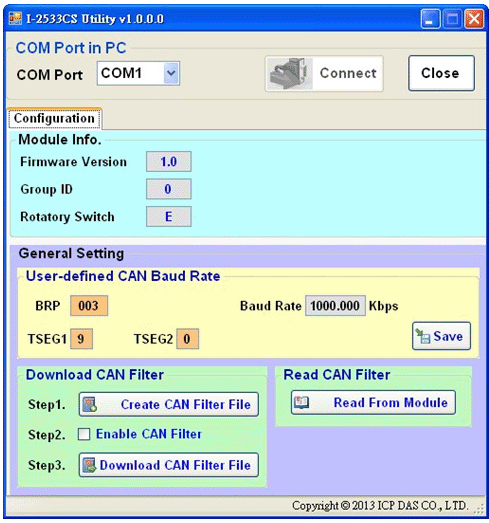Expand the COM Port dropdown arrow
Screen dimensions: 489x523
171,73
